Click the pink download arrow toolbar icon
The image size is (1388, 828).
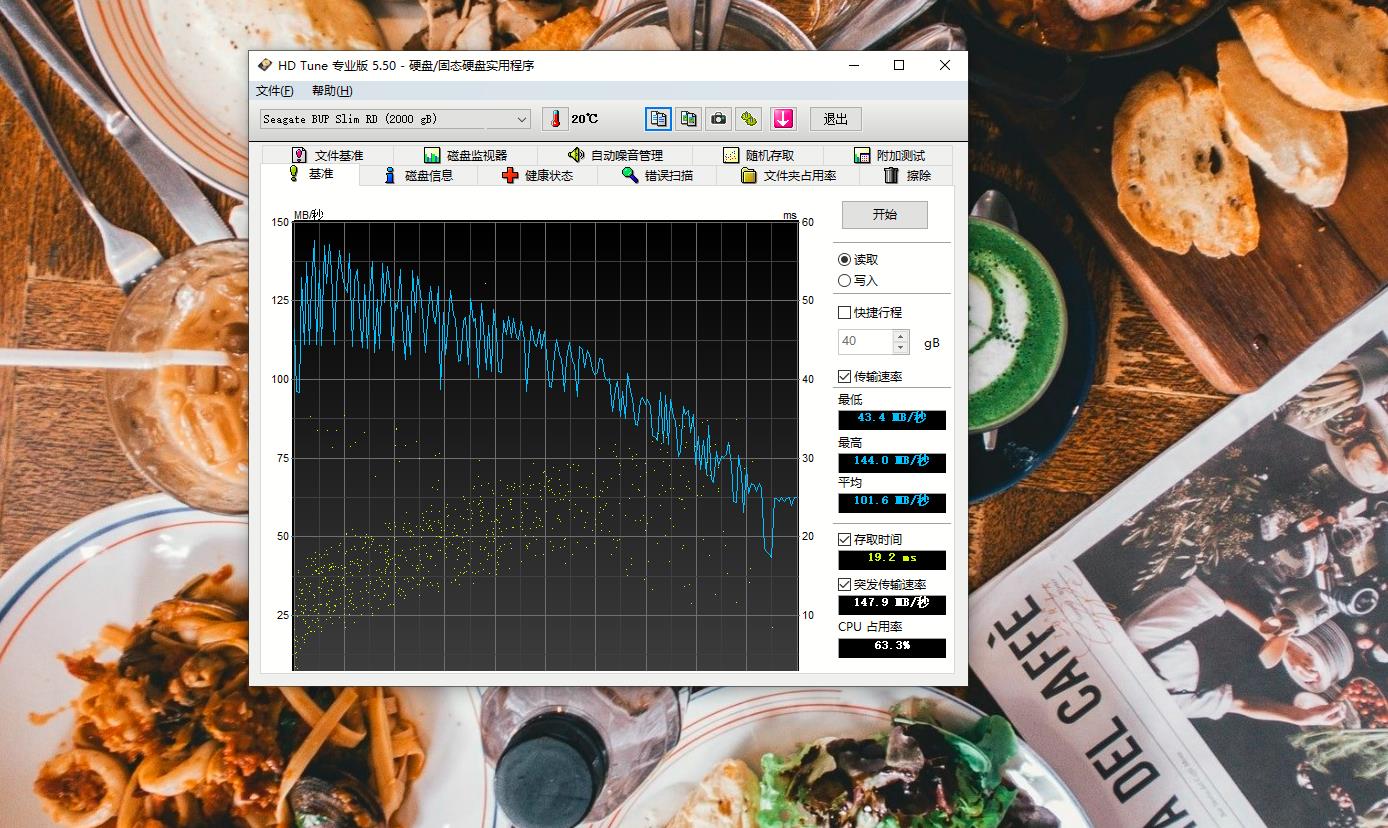[783, 118]
